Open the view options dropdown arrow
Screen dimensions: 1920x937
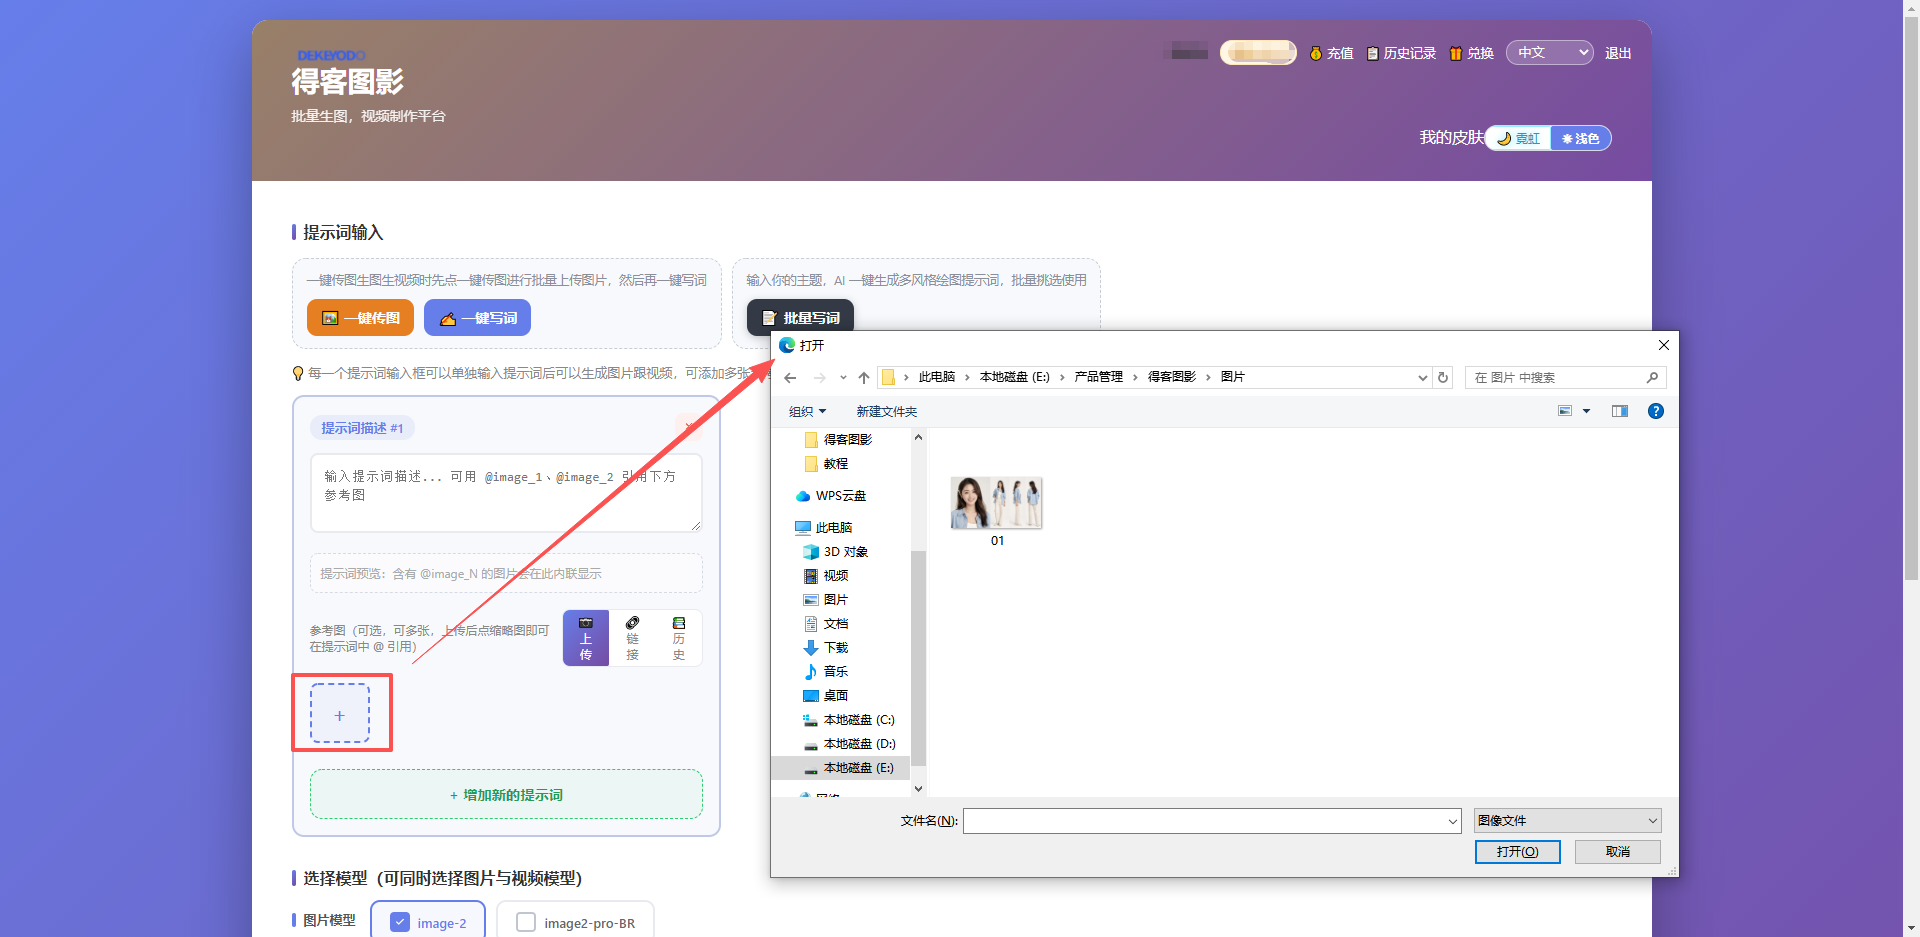click(x=1586, y=411)
